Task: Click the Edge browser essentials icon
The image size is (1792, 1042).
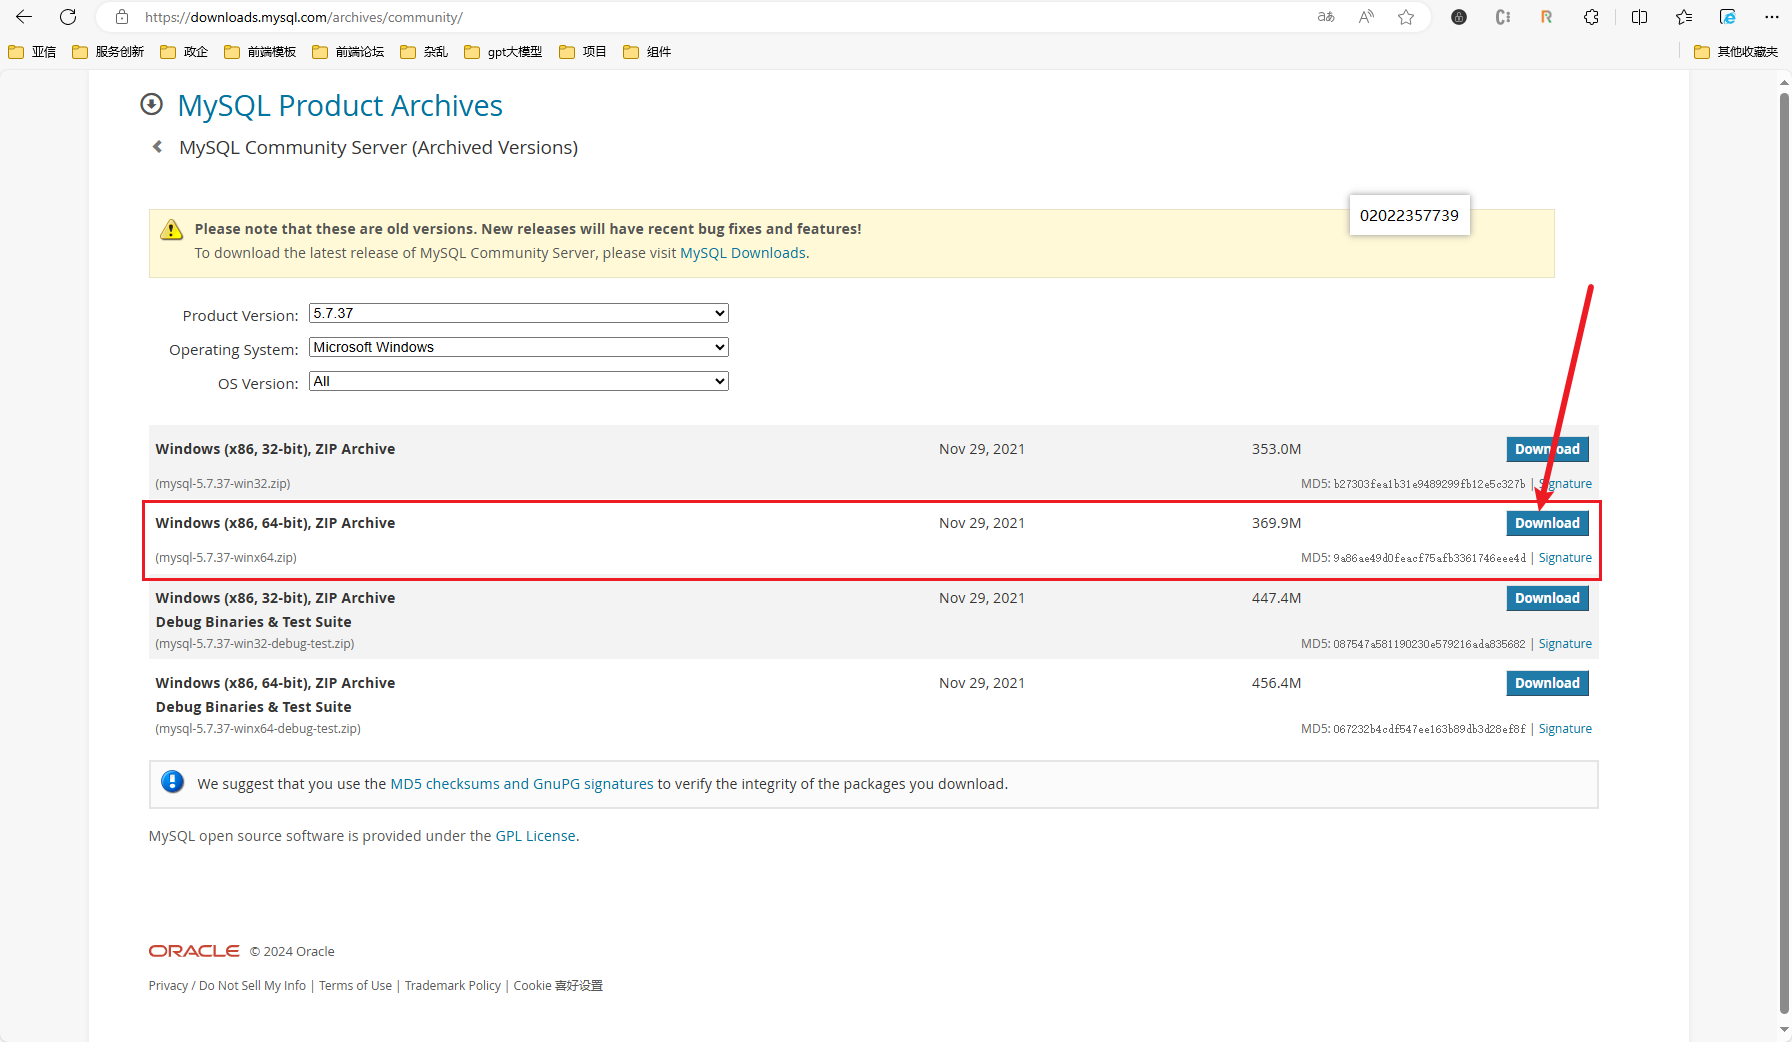Action: point(1728,17)
